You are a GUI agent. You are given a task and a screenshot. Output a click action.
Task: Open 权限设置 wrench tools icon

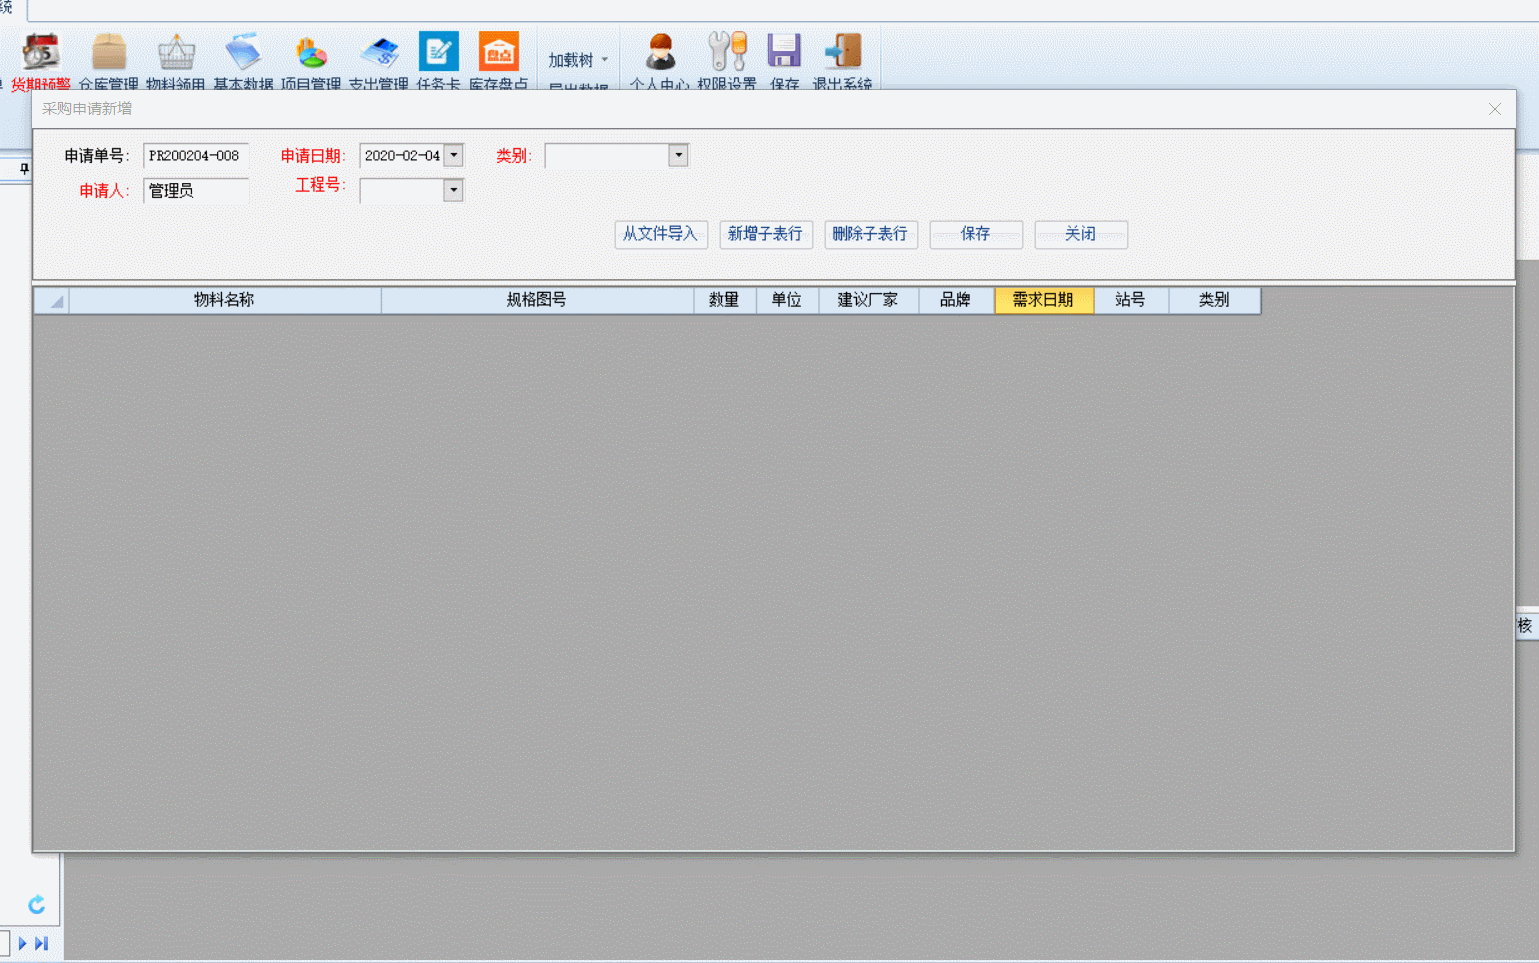[727, 53]
